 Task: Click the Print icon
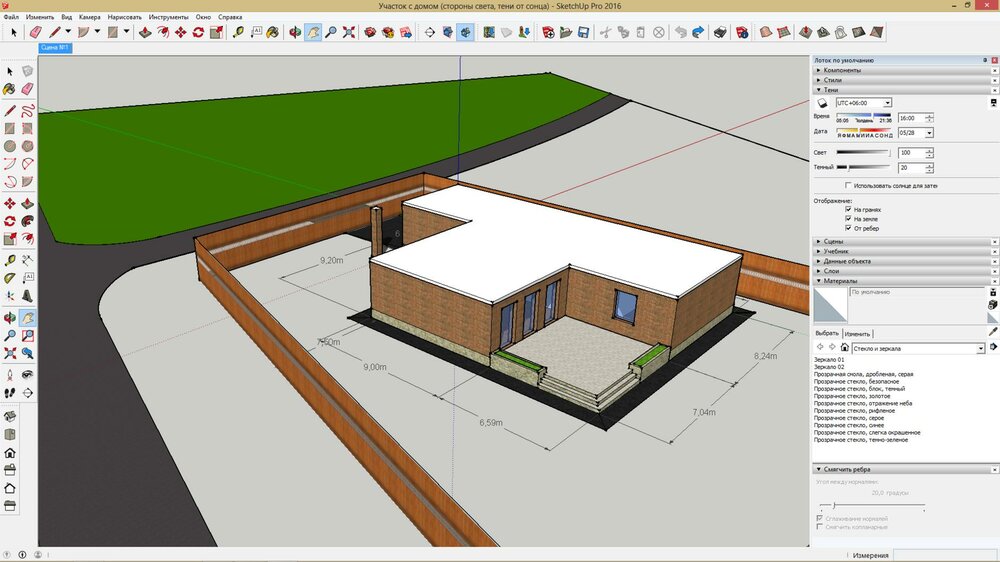point(719,32)
